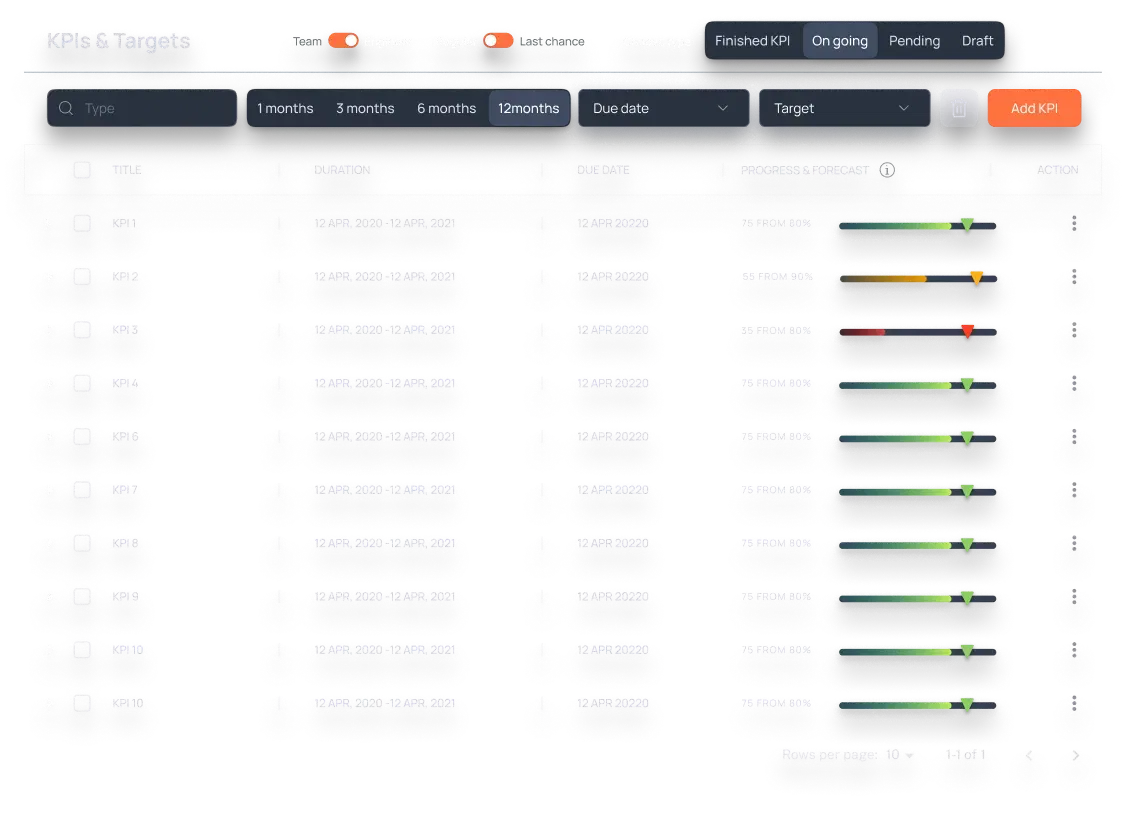The image size is (1126, 819).
Task: Open three-dot action menu for KPI 1
Action: point(1074,223)
